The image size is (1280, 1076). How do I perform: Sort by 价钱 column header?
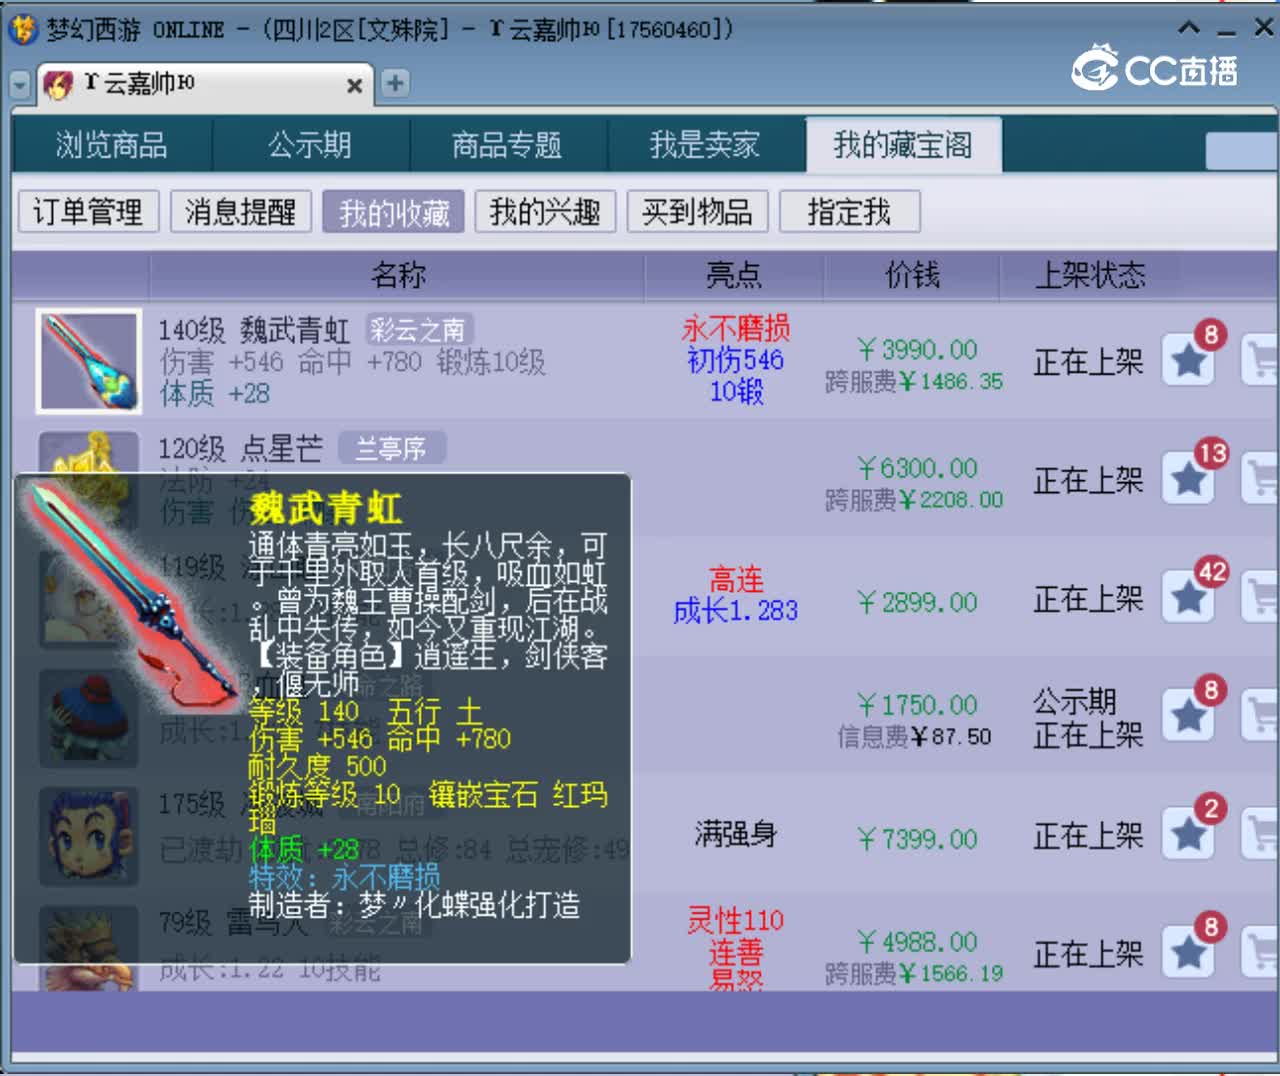[912, 275]
